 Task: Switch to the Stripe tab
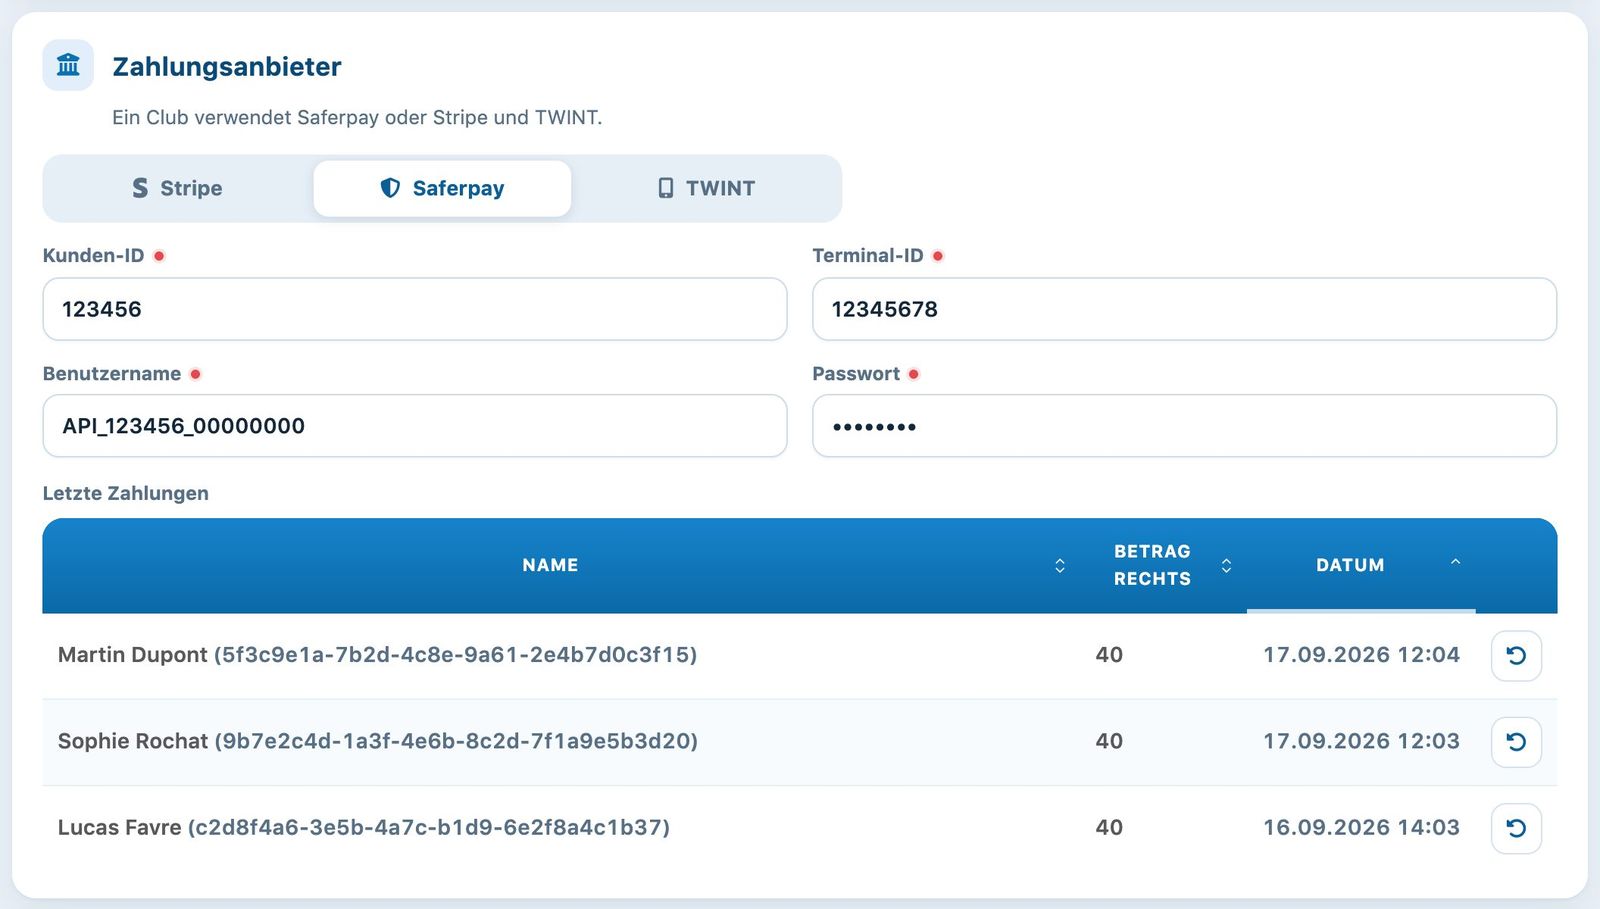click(x=178, y=188)
